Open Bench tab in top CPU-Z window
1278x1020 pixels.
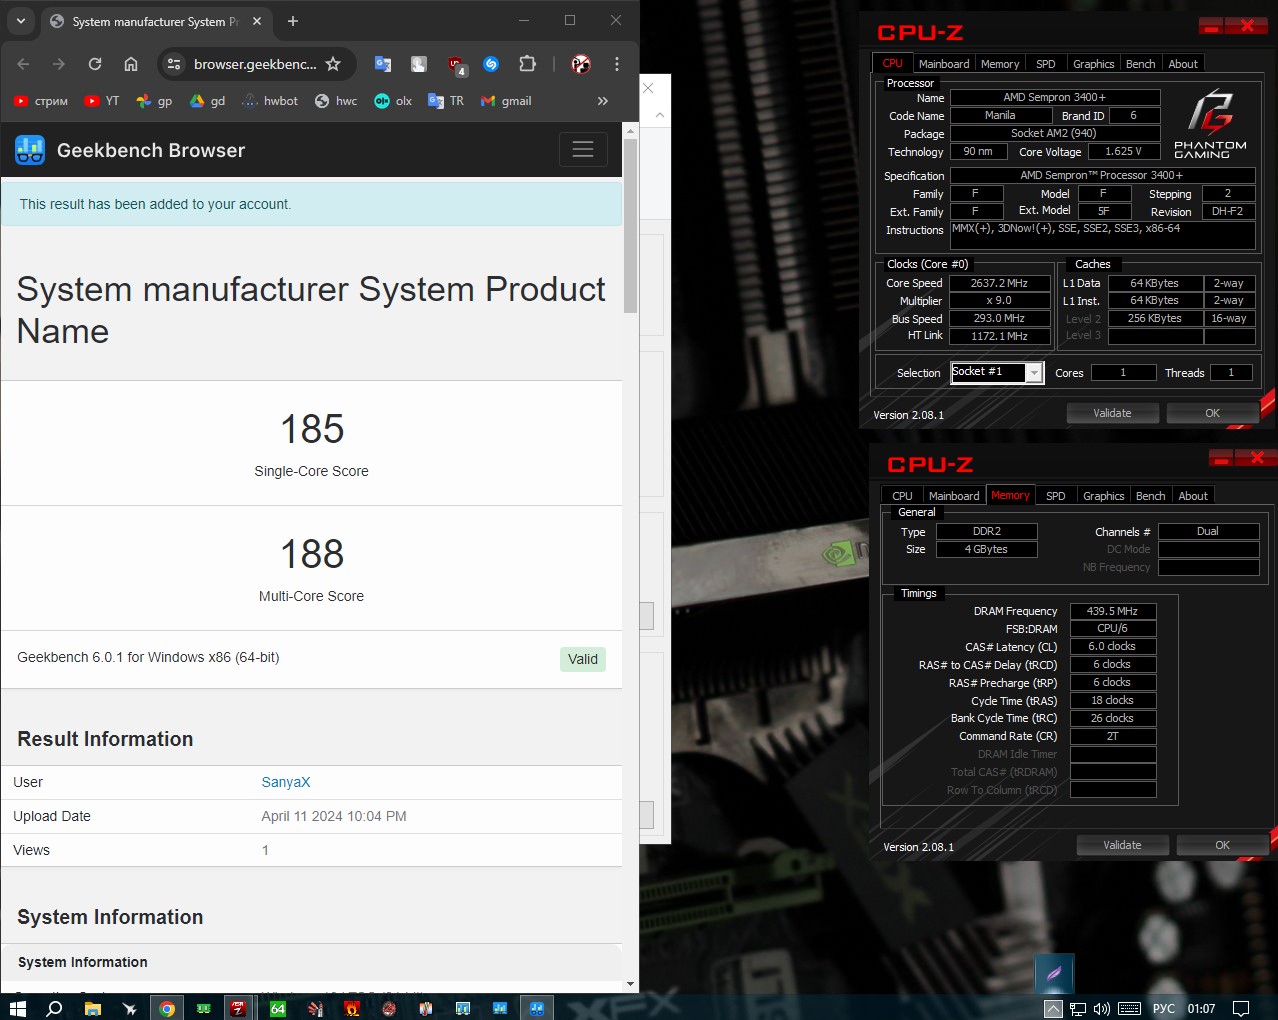point(1141,64)
